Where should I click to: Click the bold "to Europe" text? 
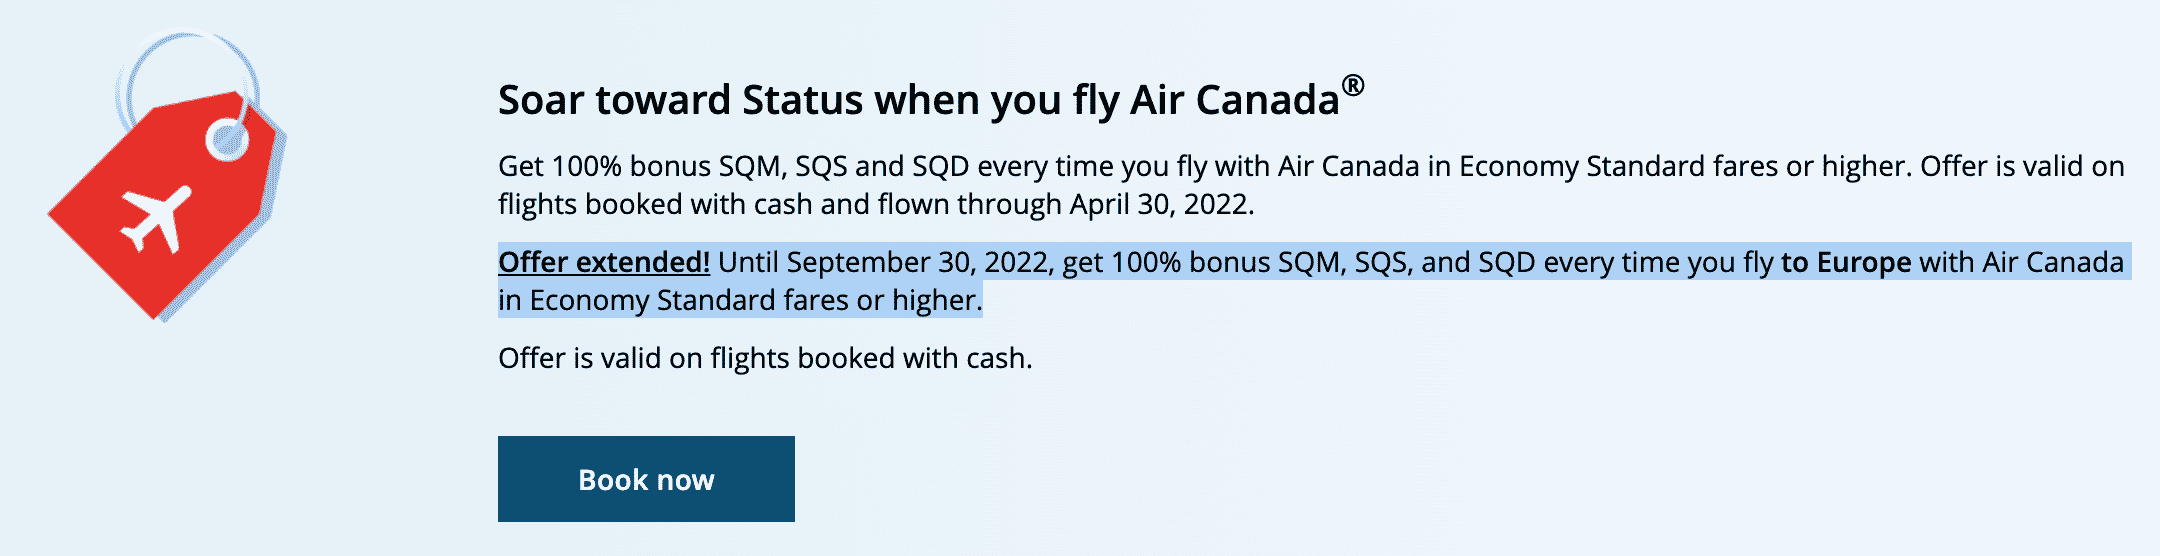pos(1846,262)
